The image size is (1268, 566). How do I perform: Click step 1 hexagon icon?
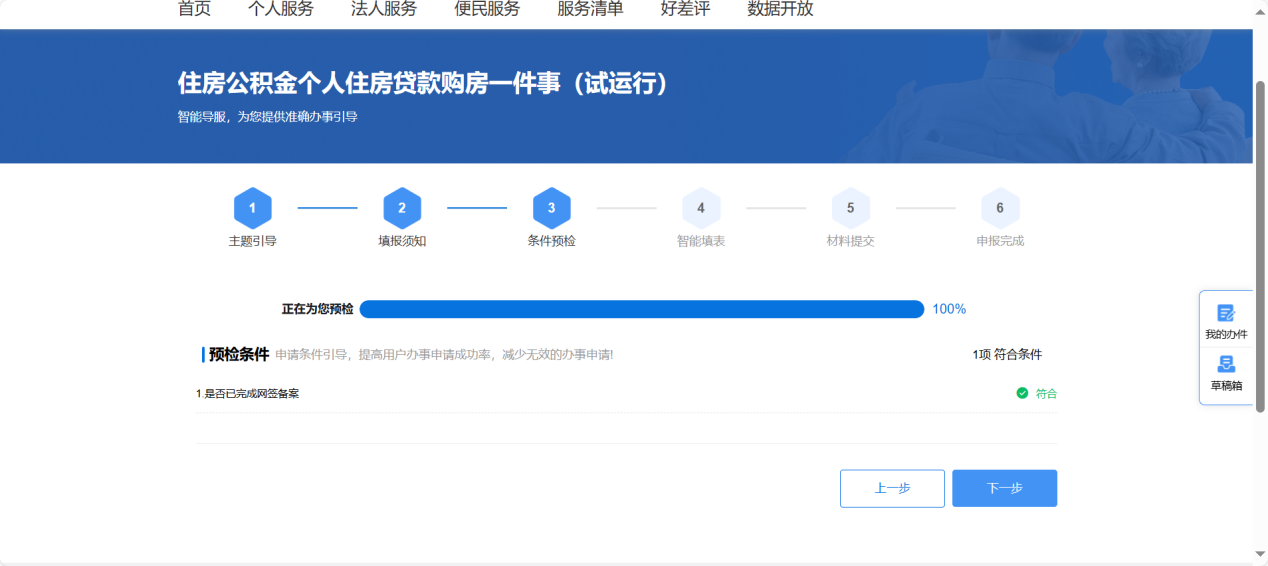253,208
